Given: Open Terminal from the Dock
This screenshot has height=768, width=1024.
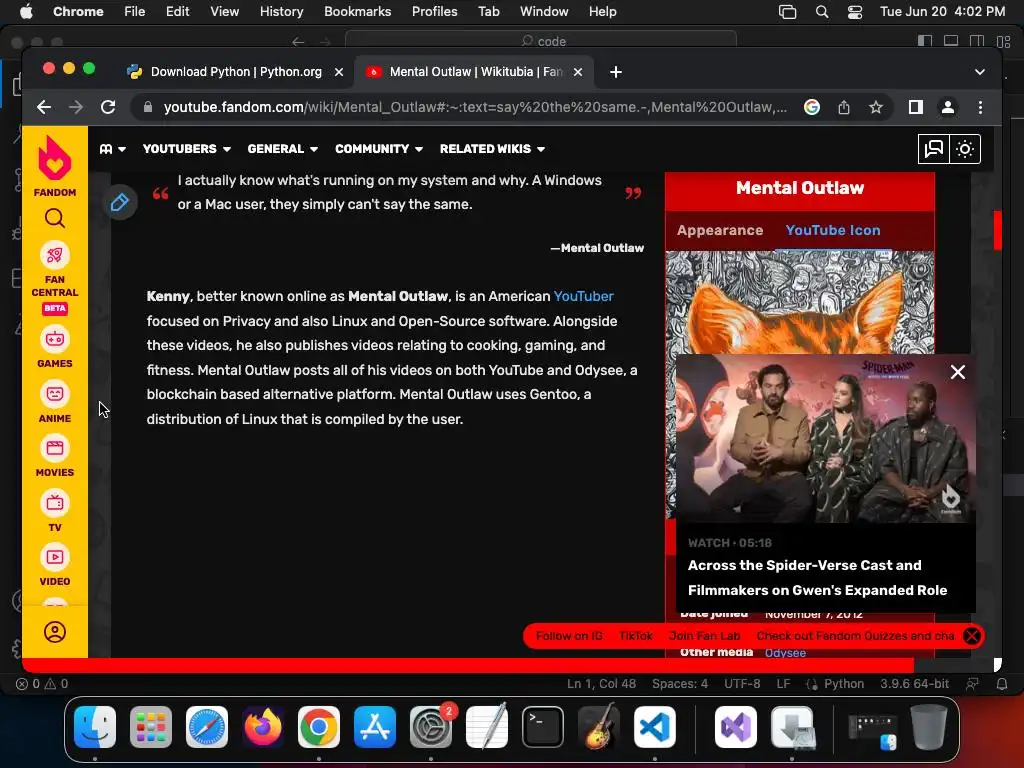Looking at the screenshot, I should pos(542,726).
